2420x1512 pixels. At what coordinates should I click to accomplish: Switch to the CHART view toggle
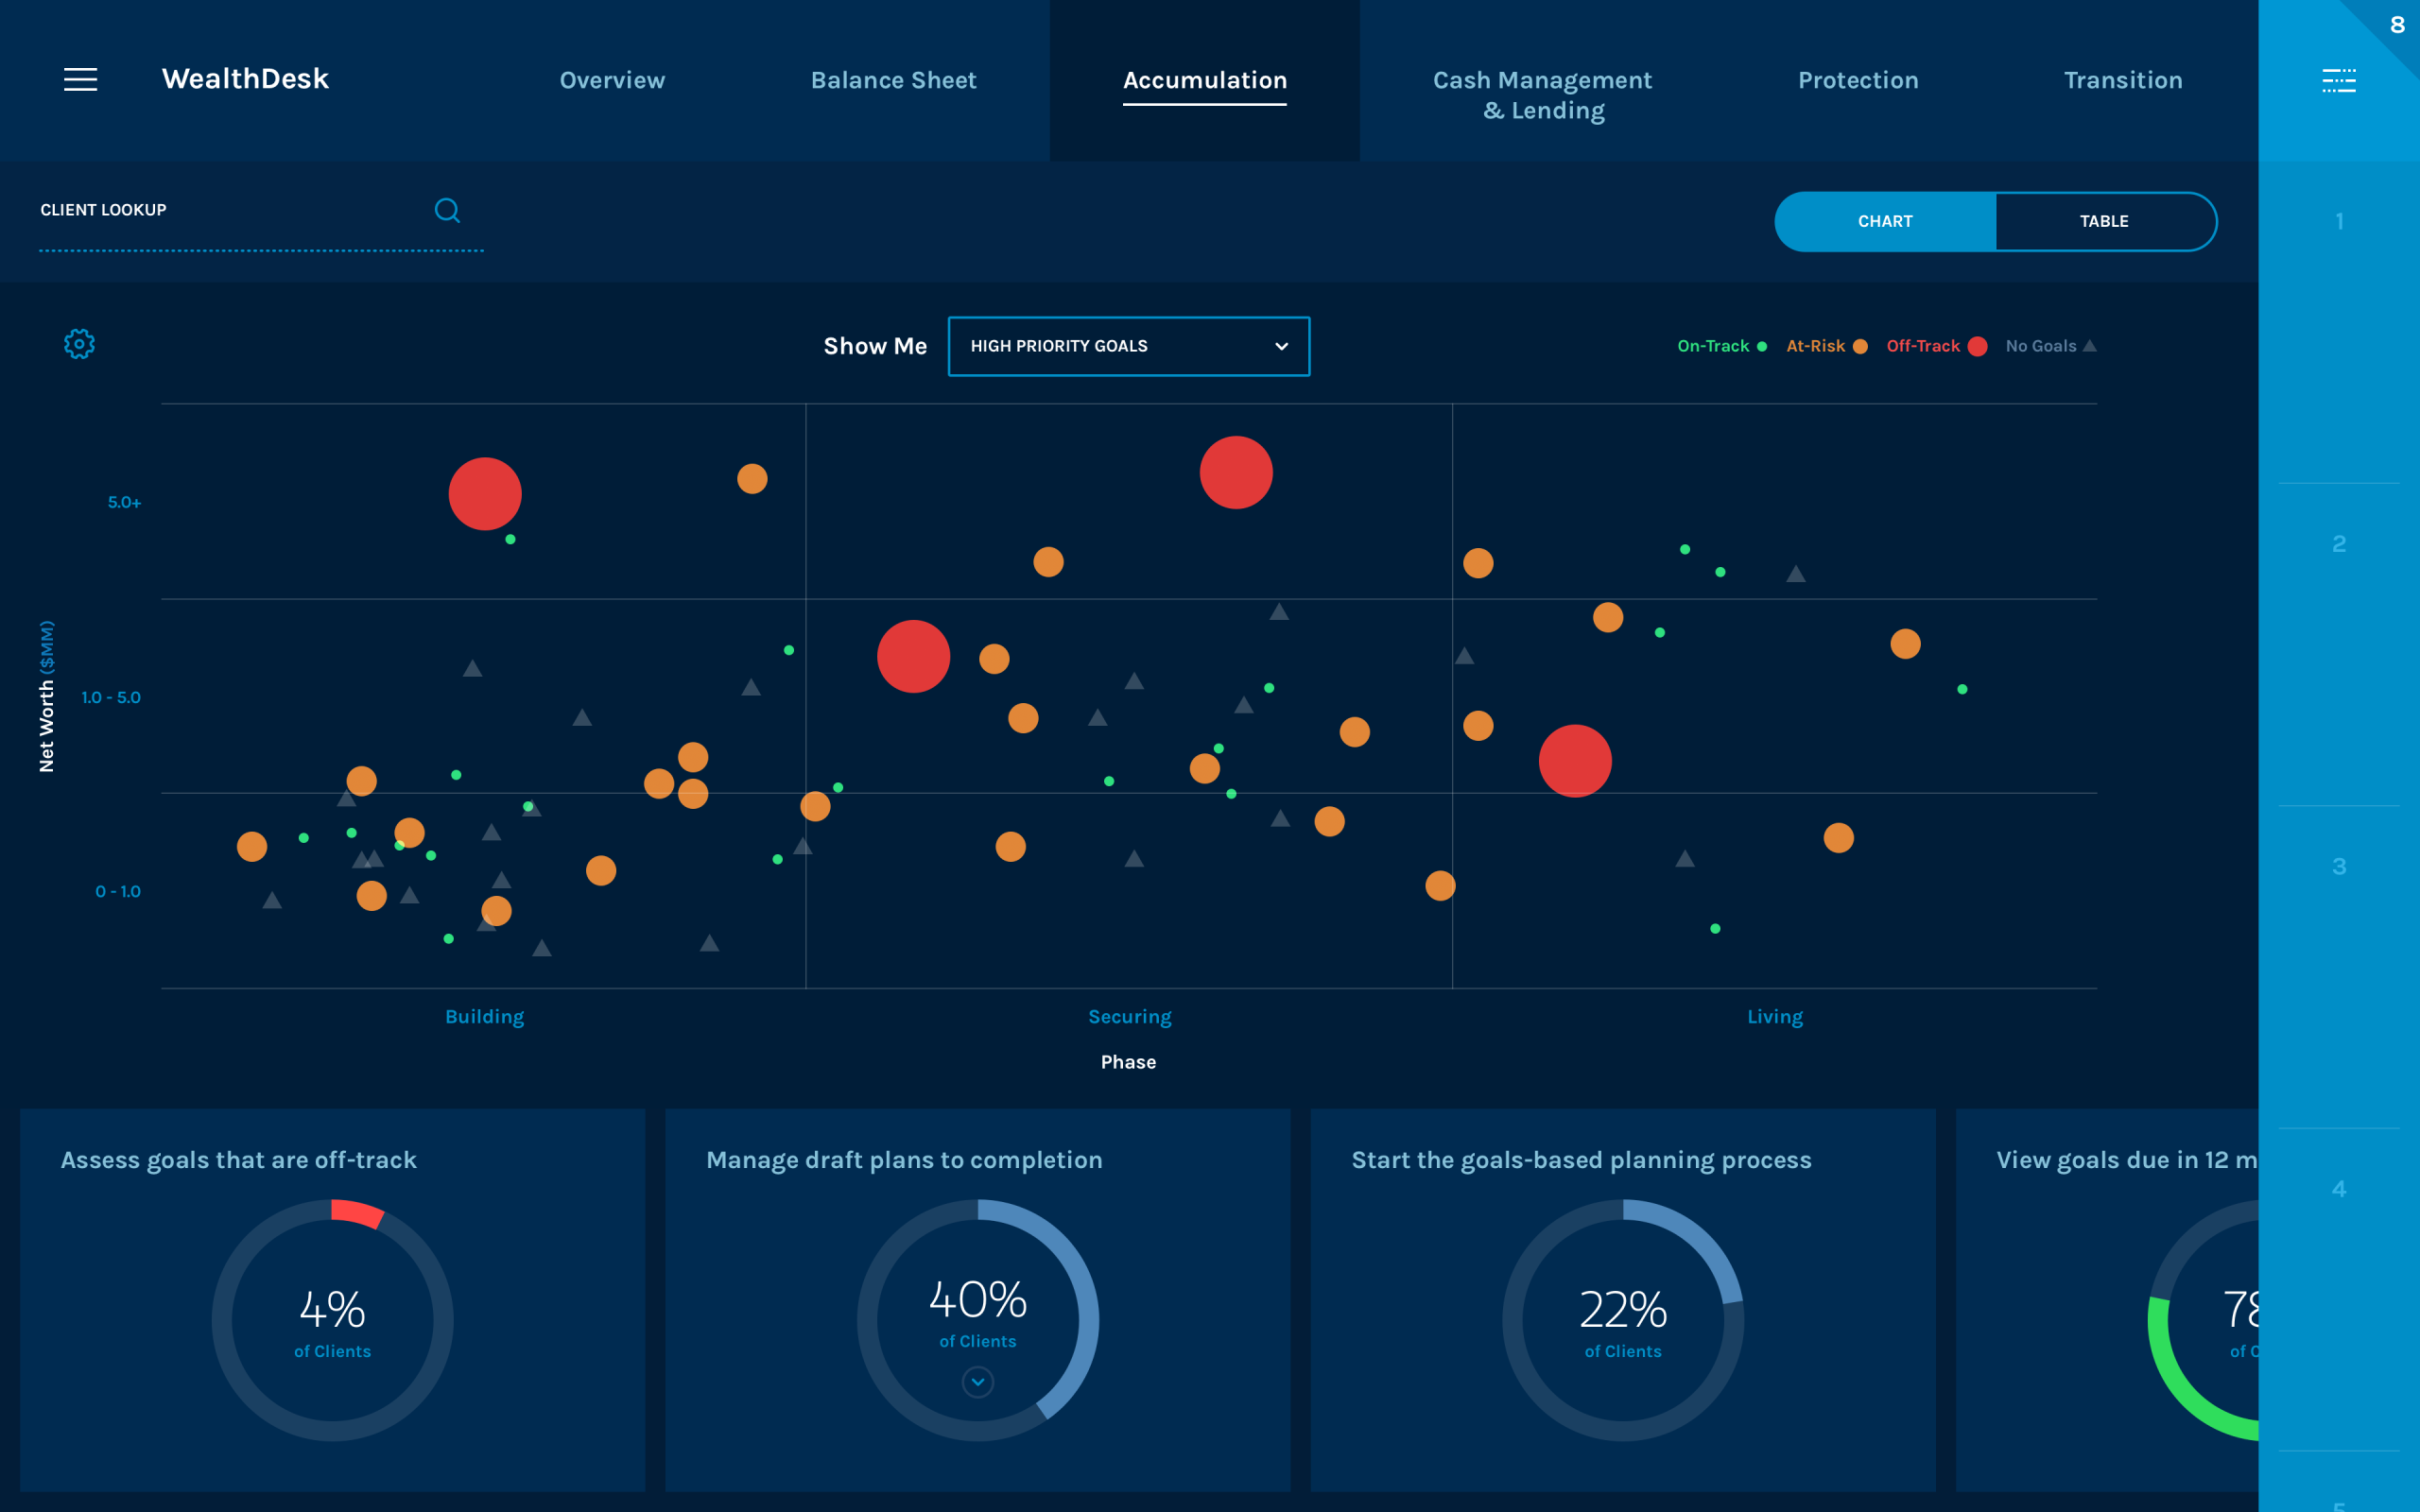(1884, 221)
